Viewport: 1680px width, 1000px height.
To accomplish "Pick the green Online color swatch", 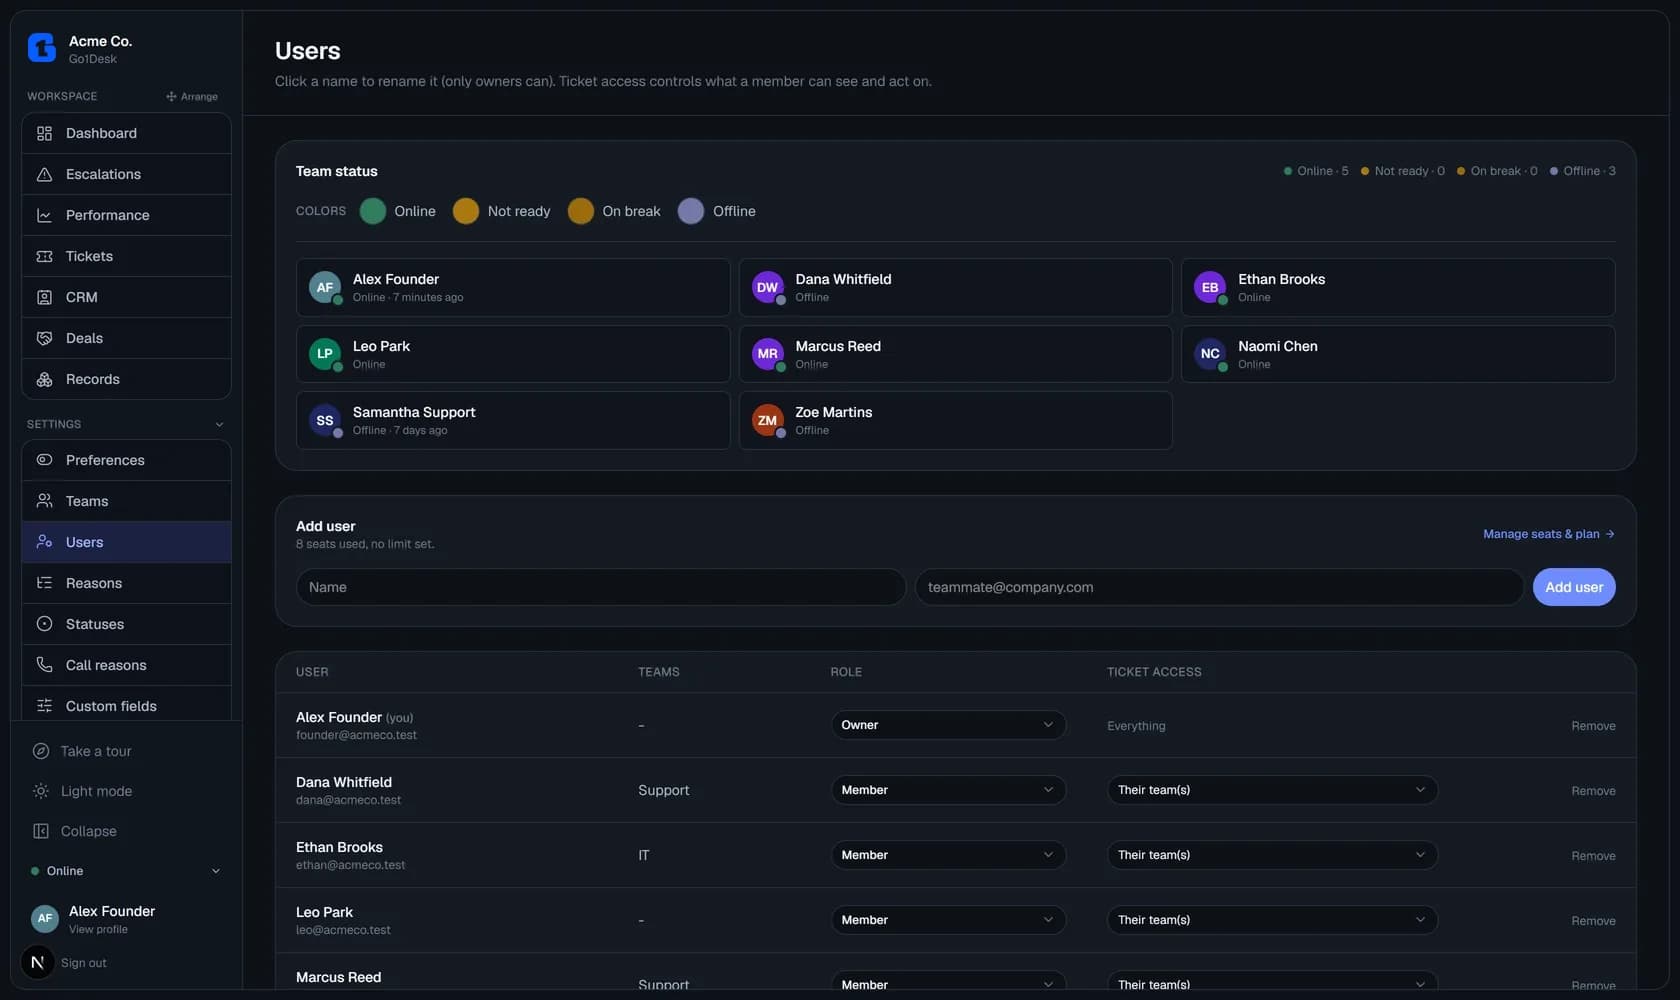I will point(373,211).
